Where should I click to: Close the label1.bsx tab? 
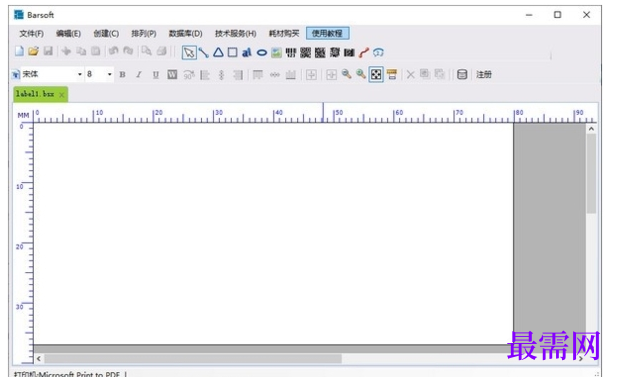coord(62,95)
